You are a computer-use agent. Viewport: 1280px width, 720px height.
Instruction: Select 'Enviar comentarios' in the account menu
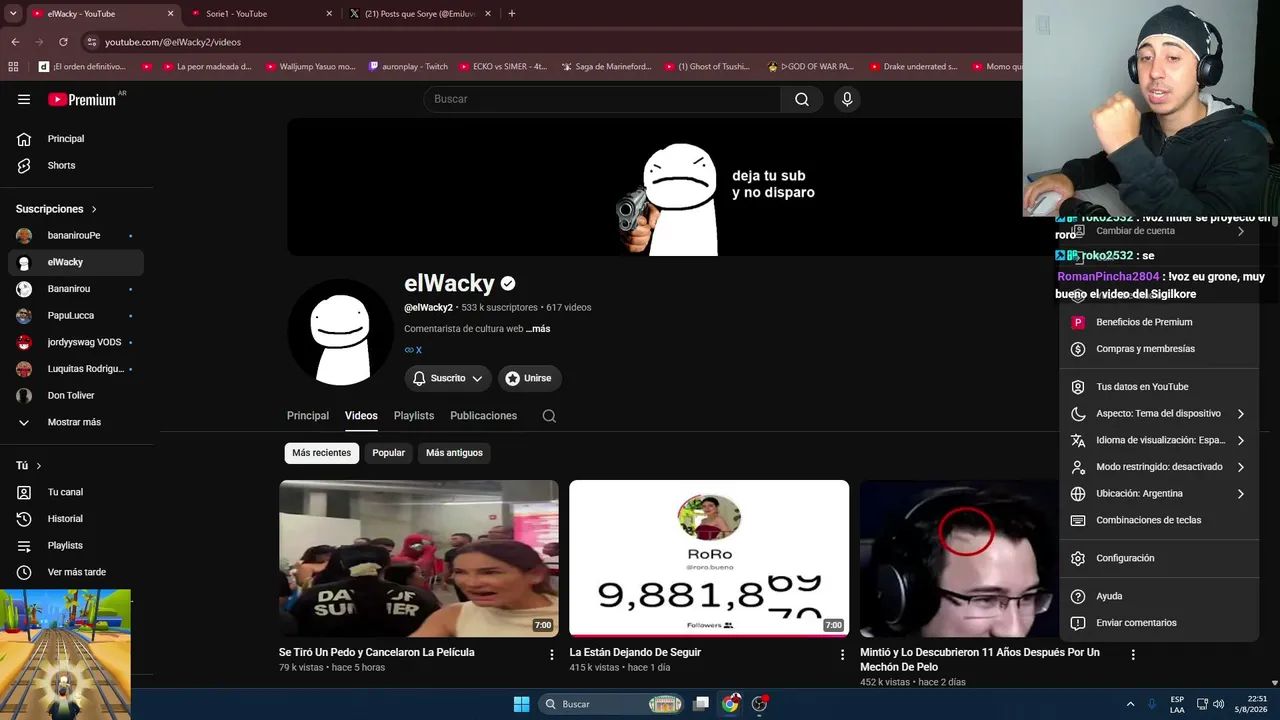pos(1160,623)
